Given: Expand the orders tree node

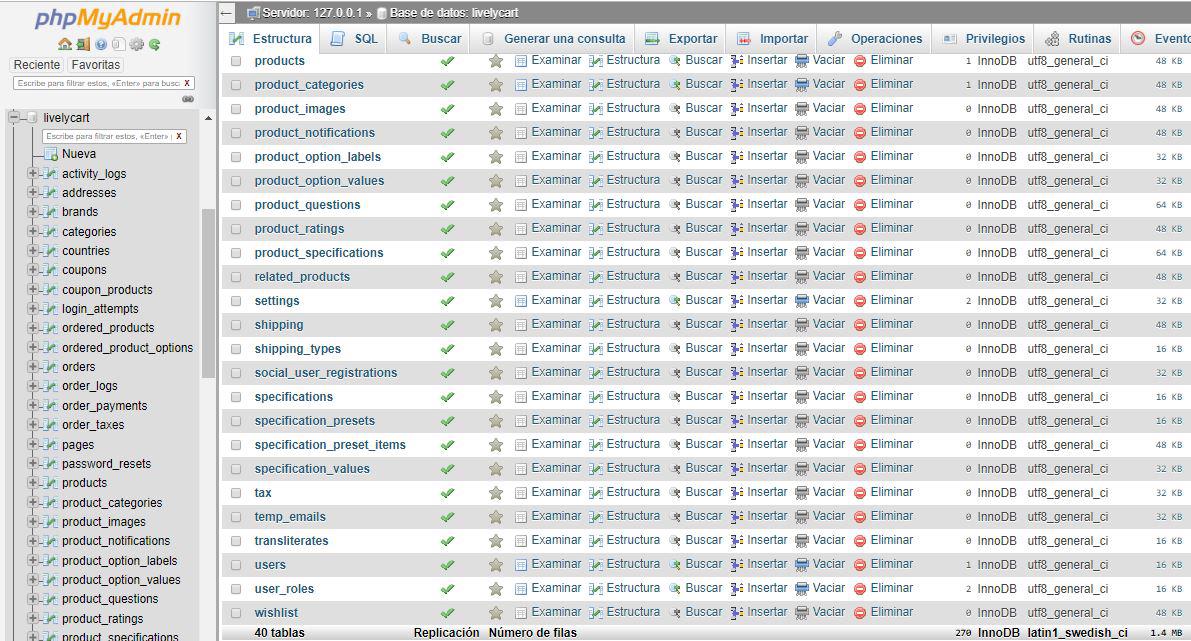Looking at the screenshot, I should point(32,367).
